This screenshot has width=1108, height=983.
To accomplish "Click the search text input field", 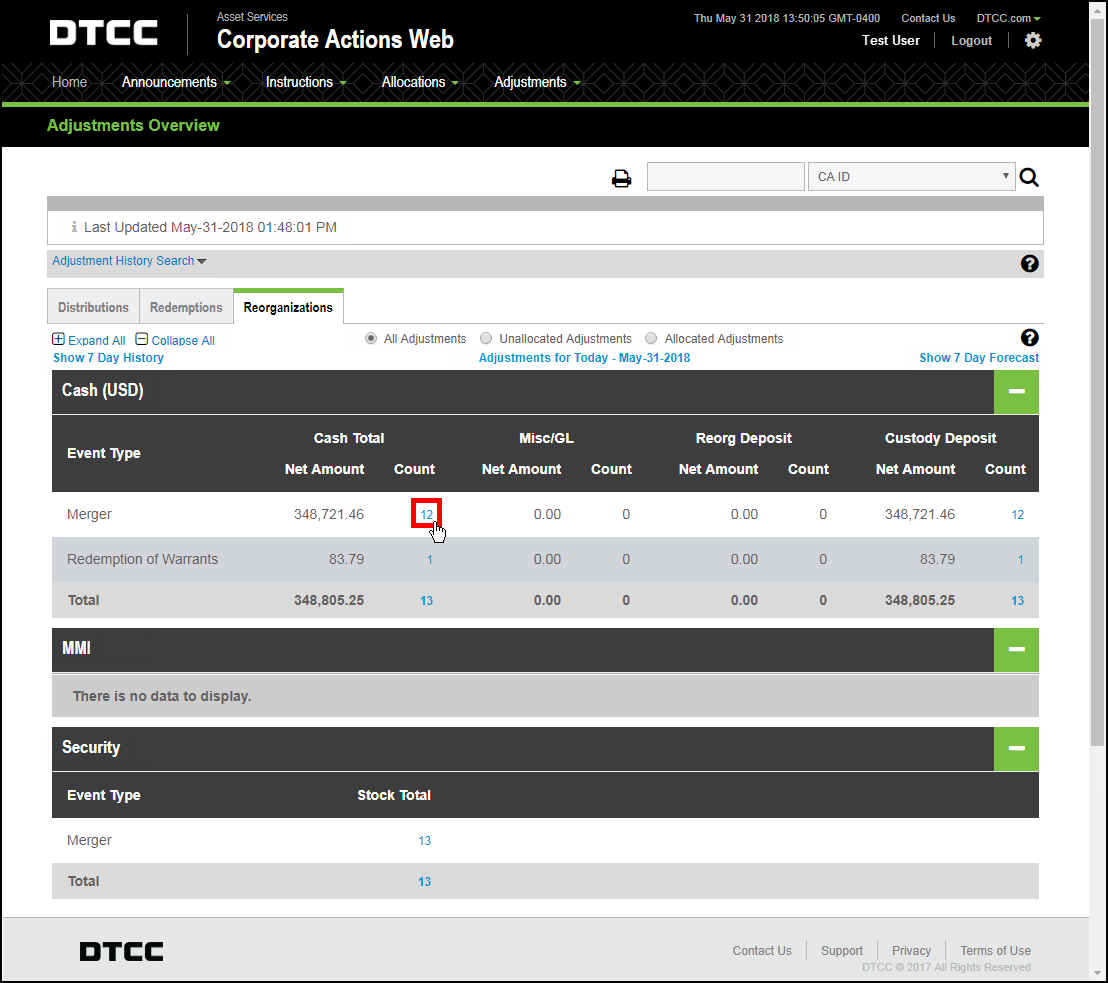I will point(725,177).
